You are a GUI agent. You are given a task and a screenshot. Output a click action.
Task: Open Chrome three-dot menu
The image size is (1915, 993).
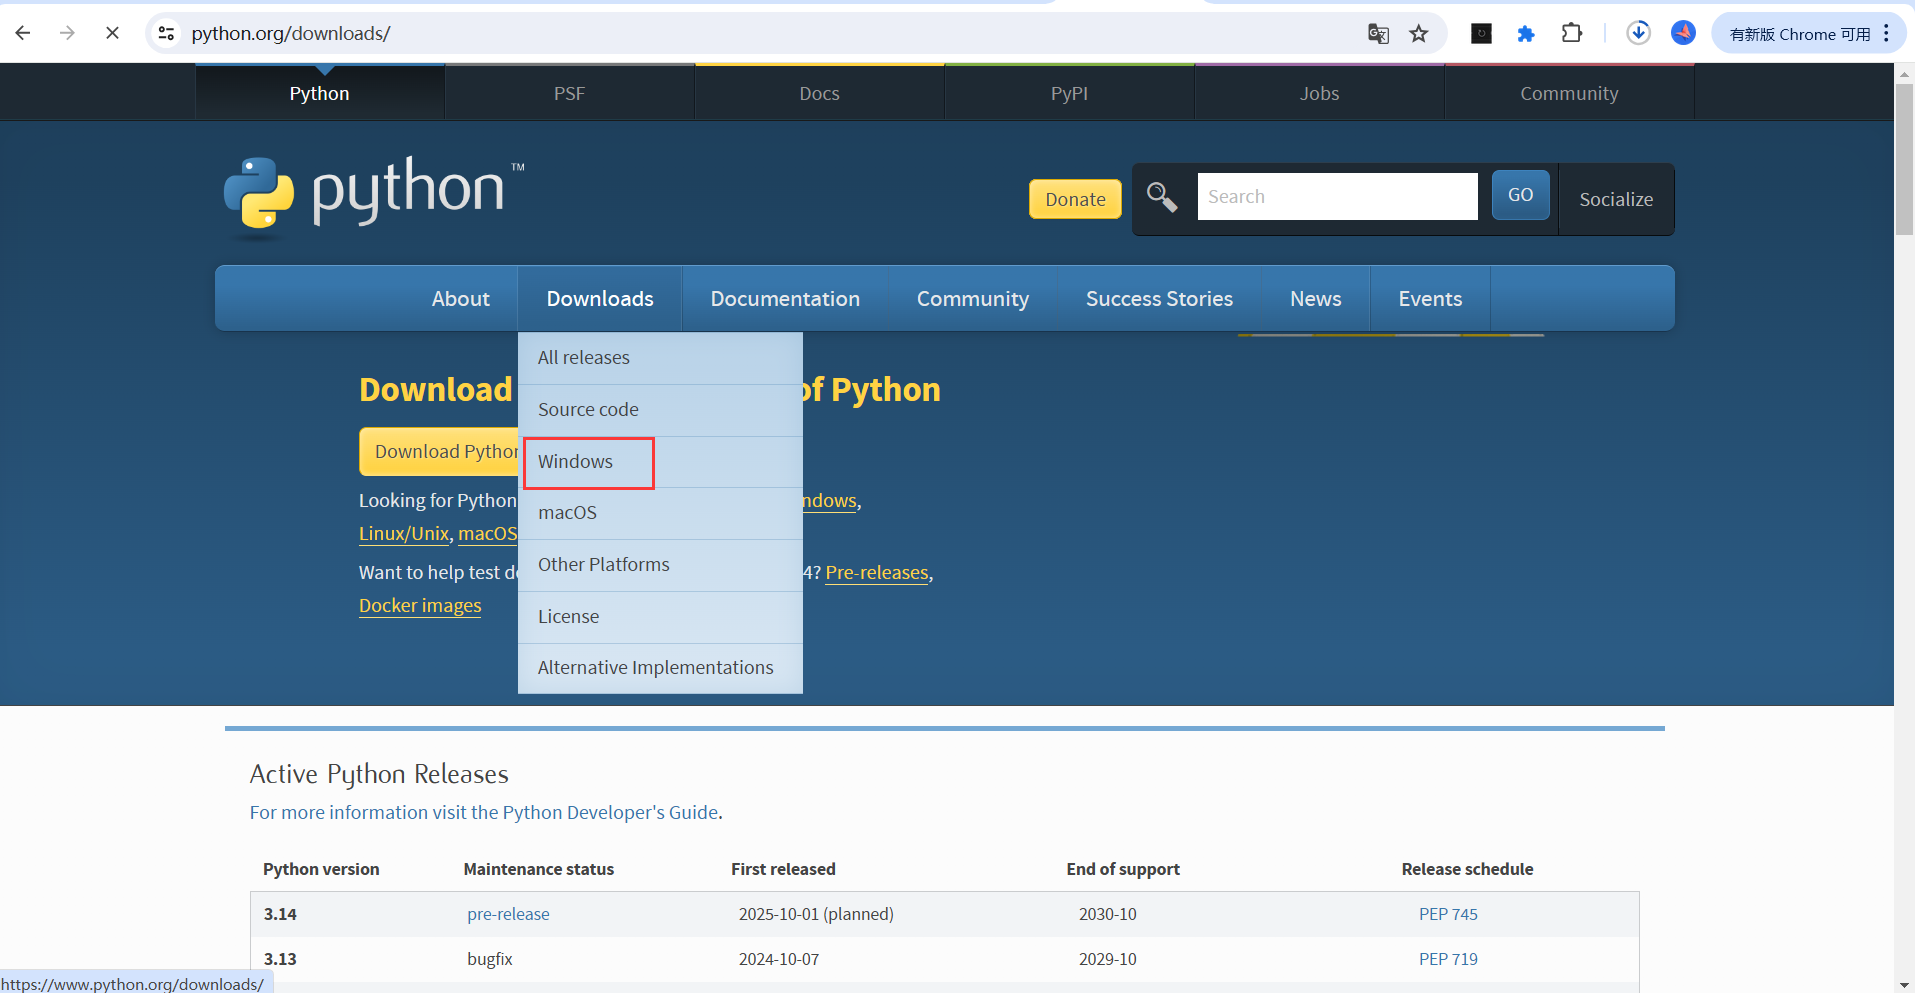tap(1886, 33)
